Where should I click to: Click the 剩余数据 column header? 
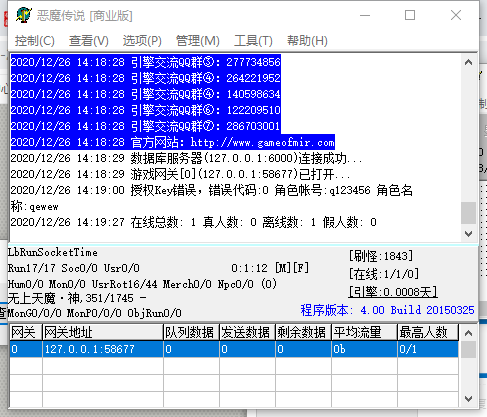pyautogui.click(x=303, y=332)
